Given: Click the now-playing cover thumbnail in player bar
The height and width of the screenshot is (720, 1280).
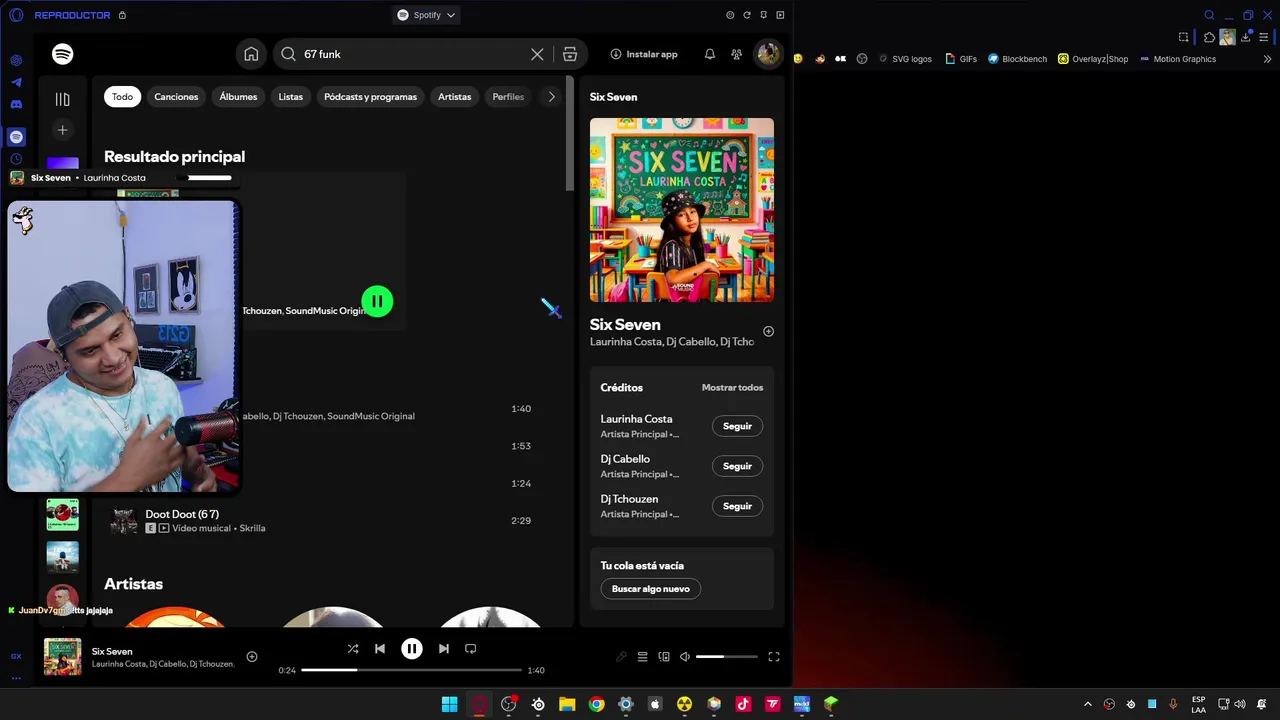Looking at the screenshot, I should pyautogui.click(x=62, y=657).
